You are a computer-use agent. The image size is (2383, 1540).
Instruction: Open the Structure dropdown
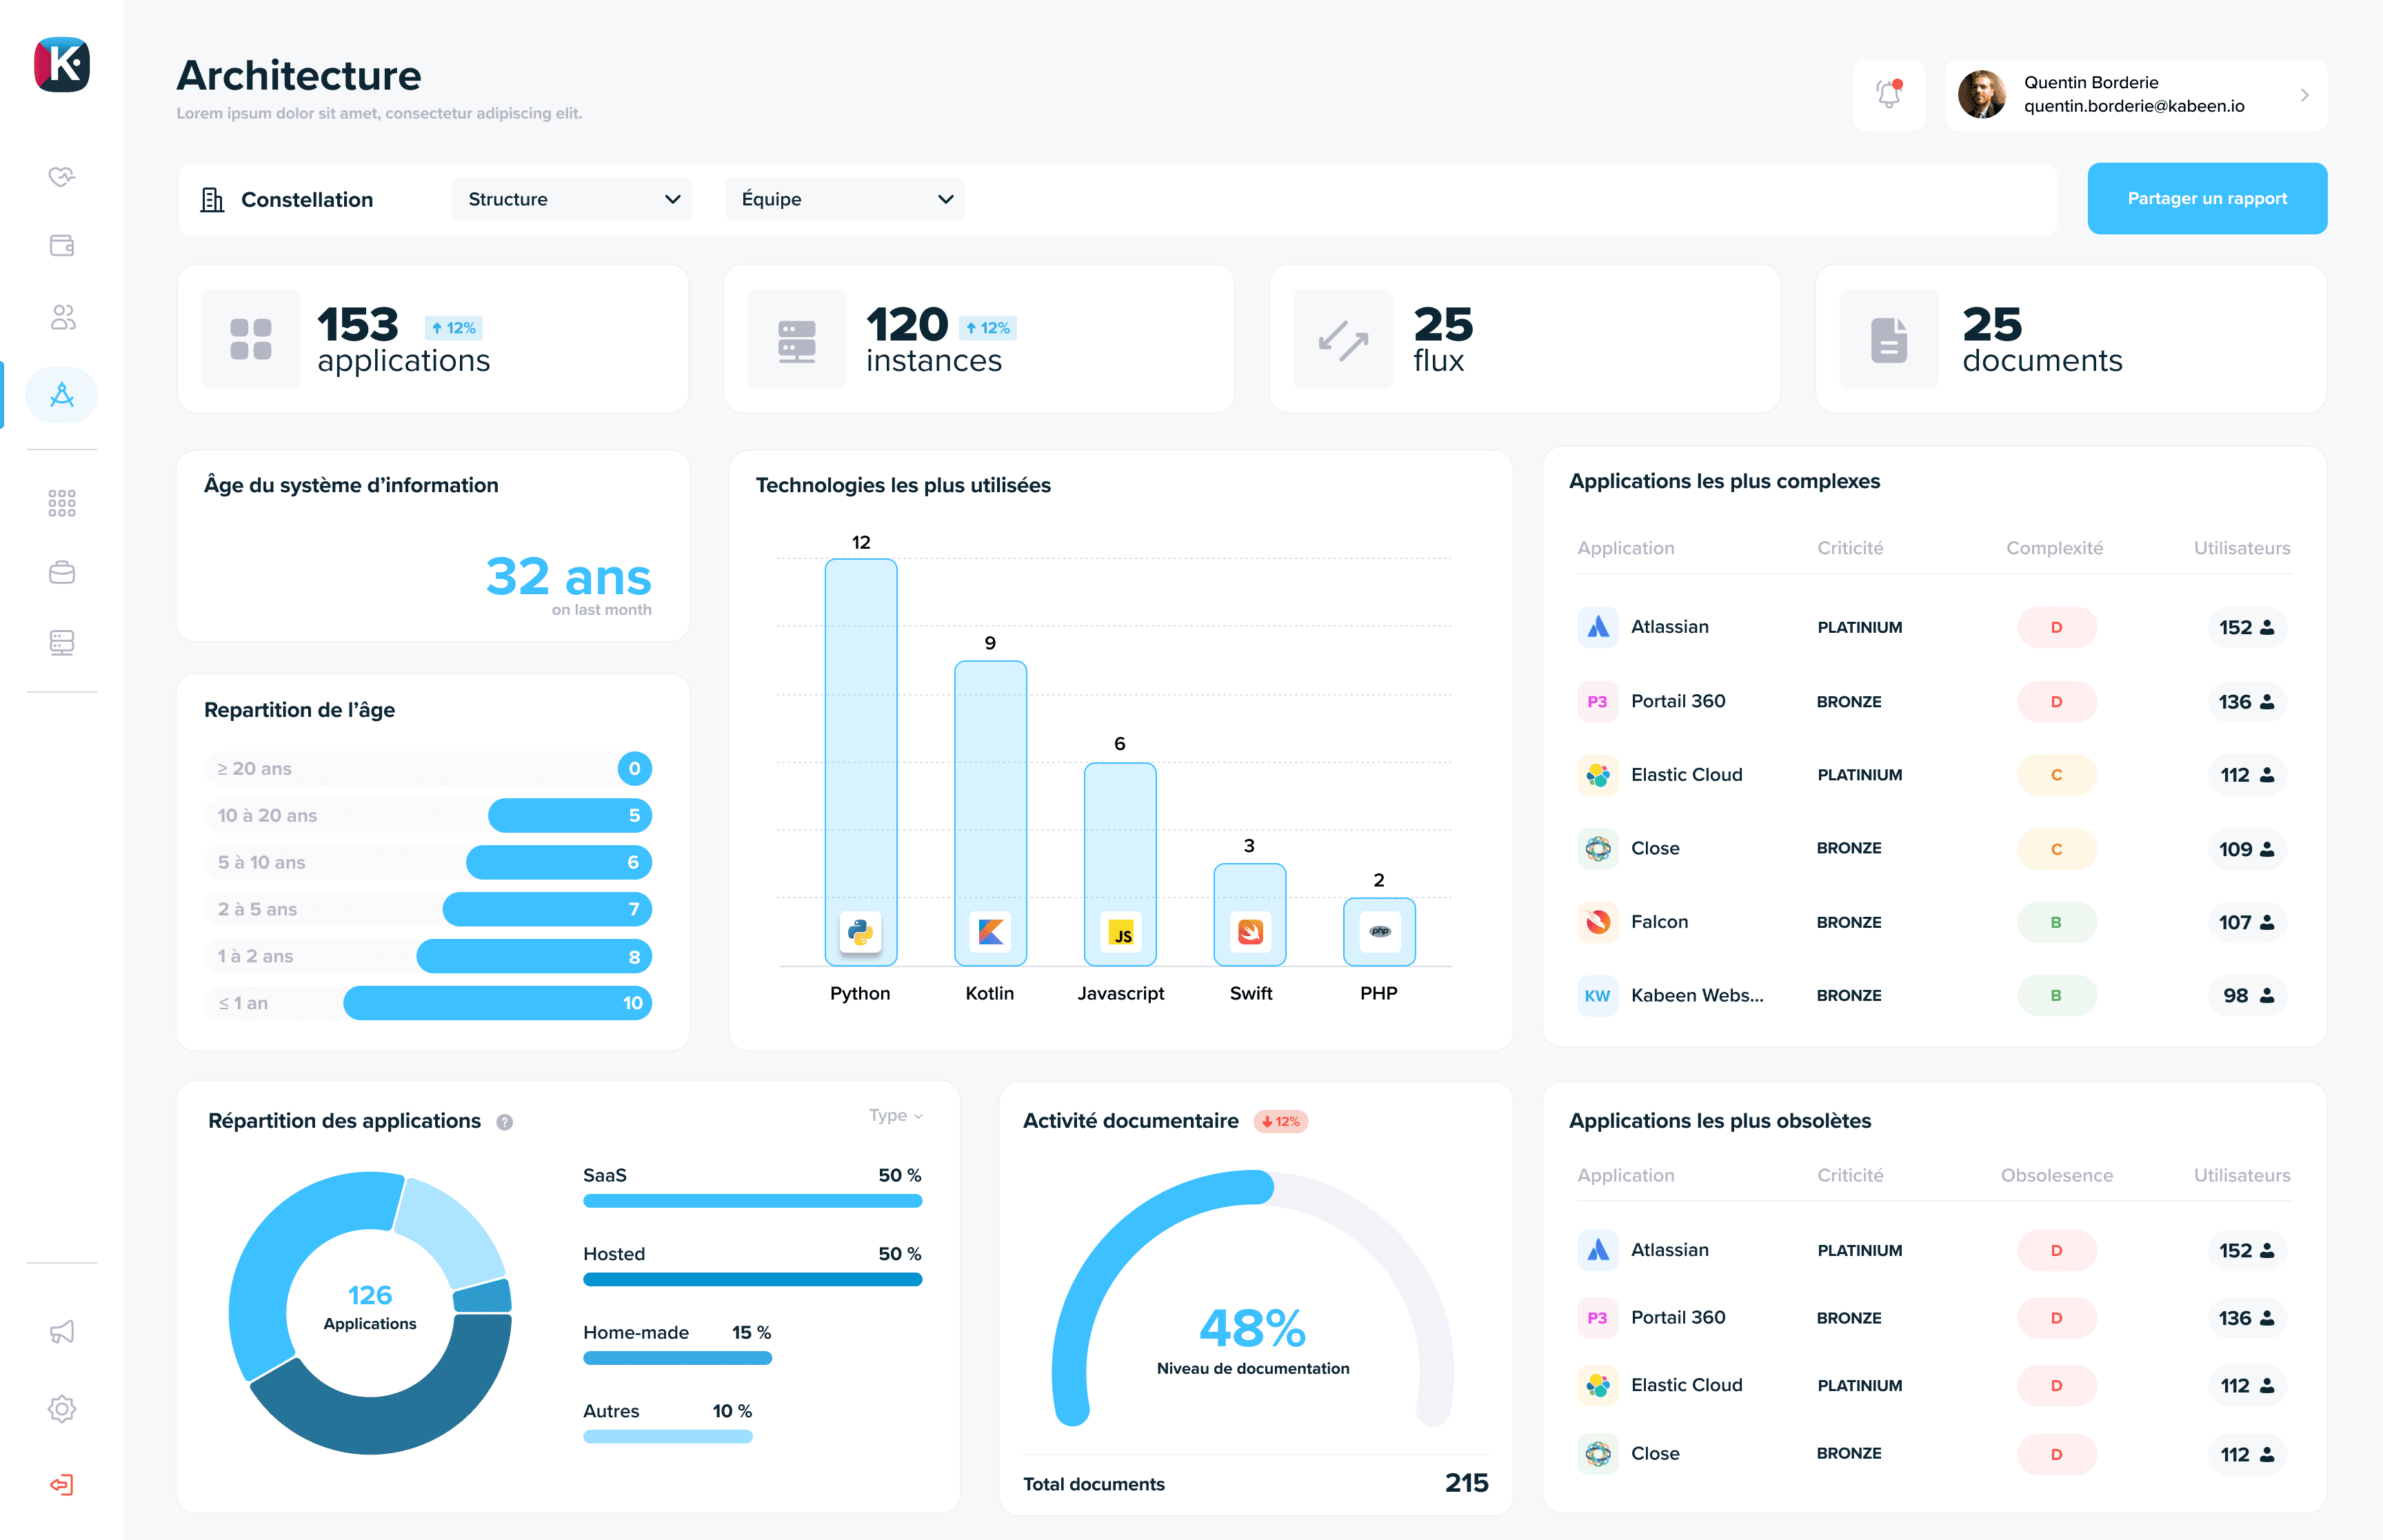coord(571,199)
